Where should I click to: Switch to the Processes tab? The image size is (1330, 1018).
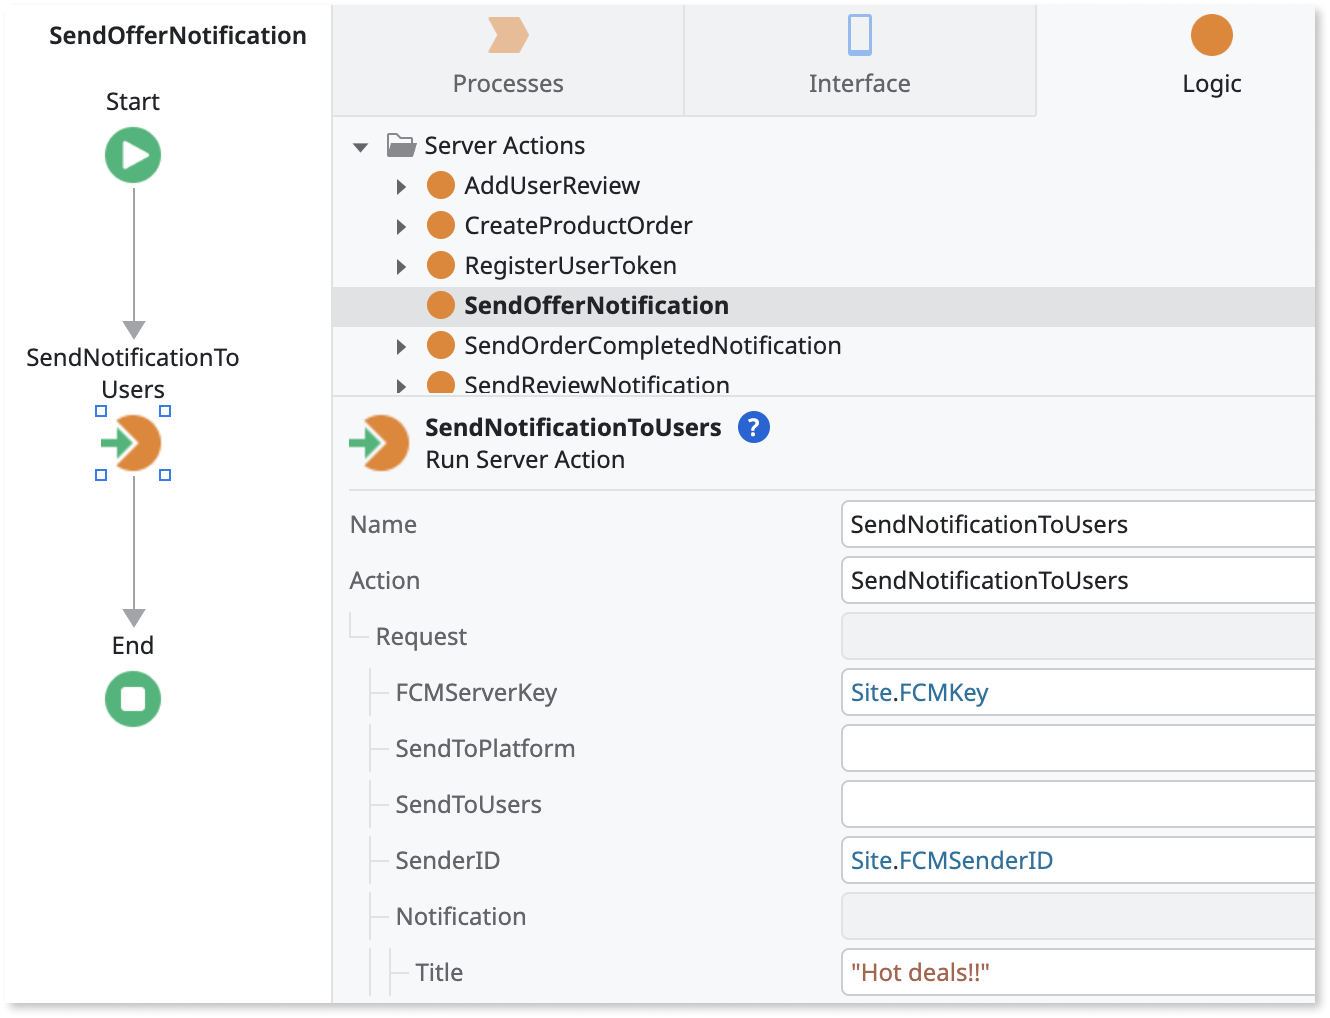pos(508,55)
